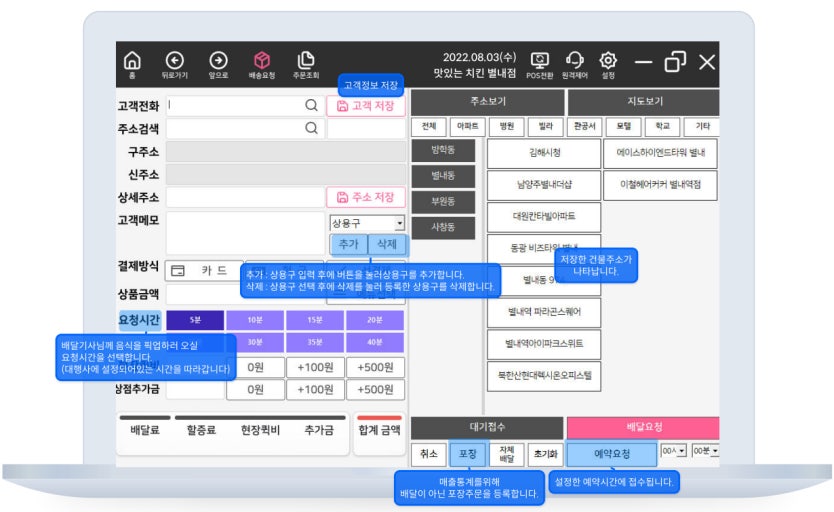Click search magnifier in 고객전화 field
Screen dimensions: 834x512
click(x=312, y=104)
